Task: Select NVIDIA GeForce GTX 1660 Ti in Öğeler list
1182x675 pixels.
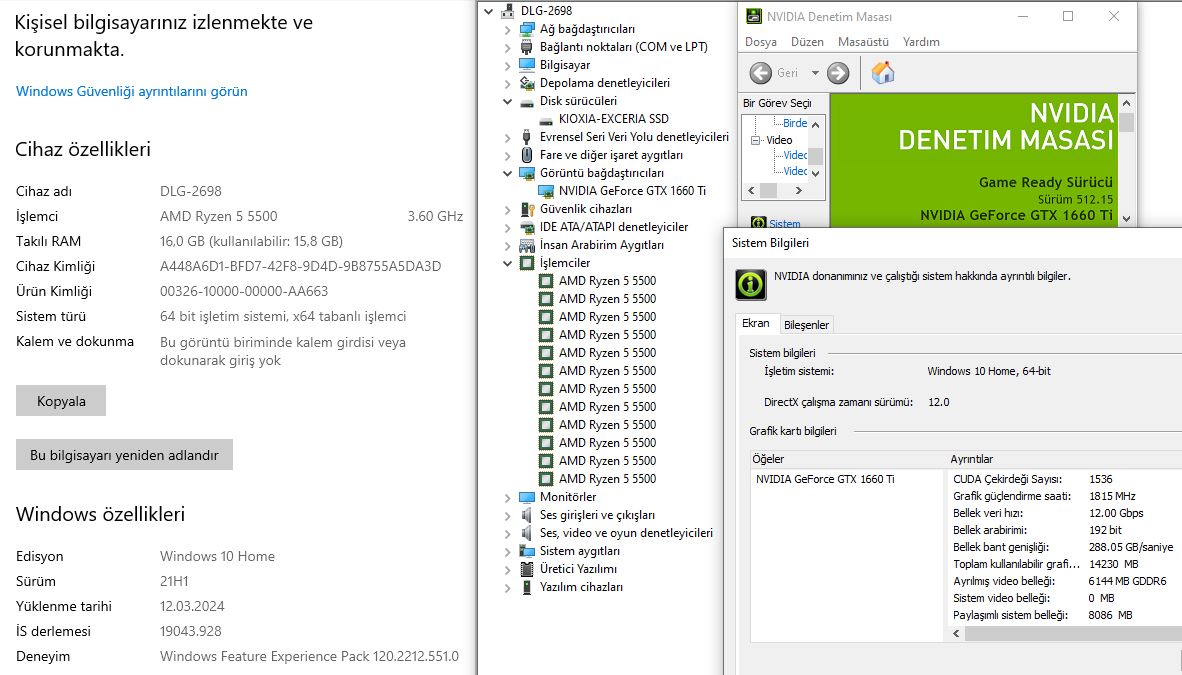Action: click(825, 479)
